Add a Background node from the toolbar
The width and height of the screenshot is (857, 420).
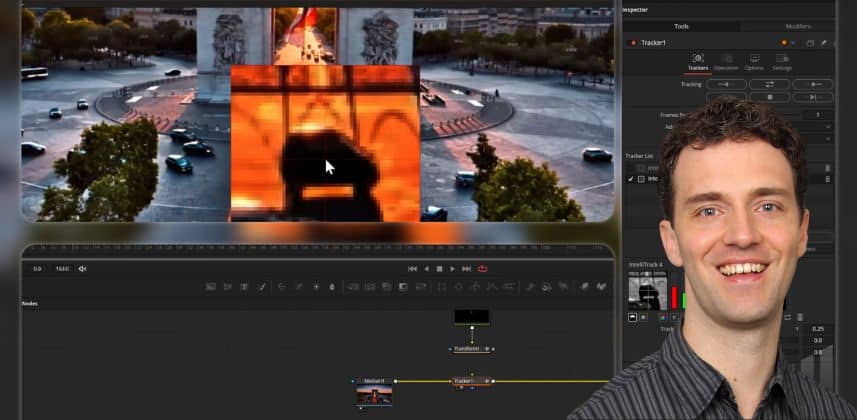(x=210, y=286)
